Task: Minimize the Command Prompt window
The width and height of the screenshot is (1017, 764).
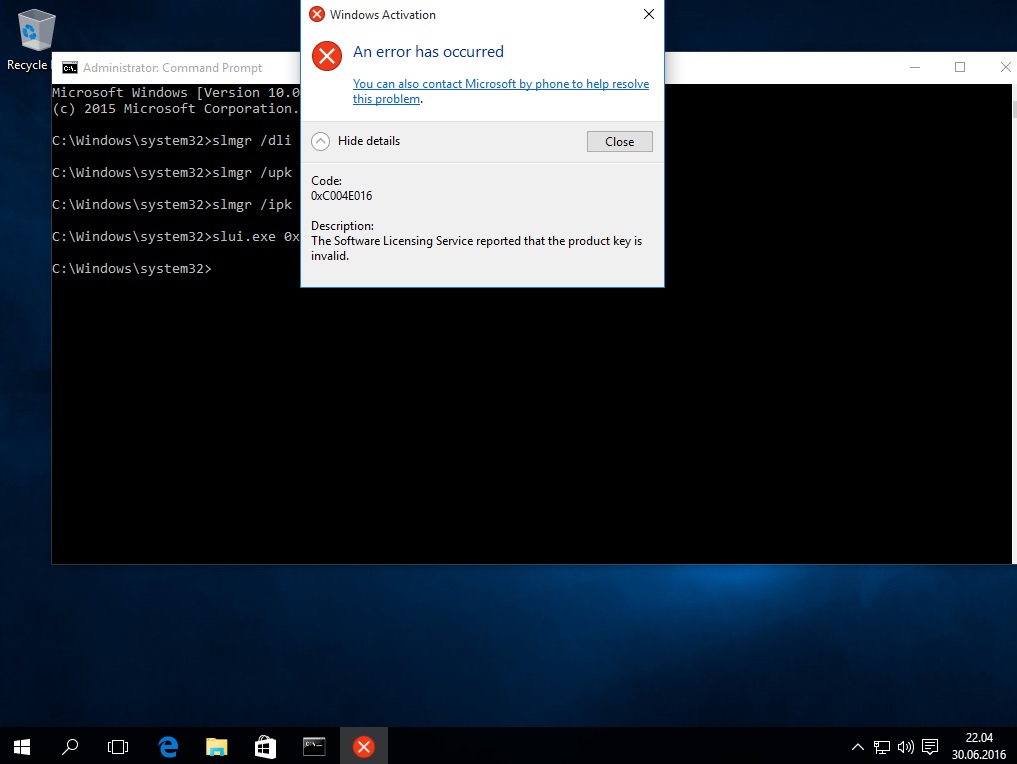Action: (915, 67)
